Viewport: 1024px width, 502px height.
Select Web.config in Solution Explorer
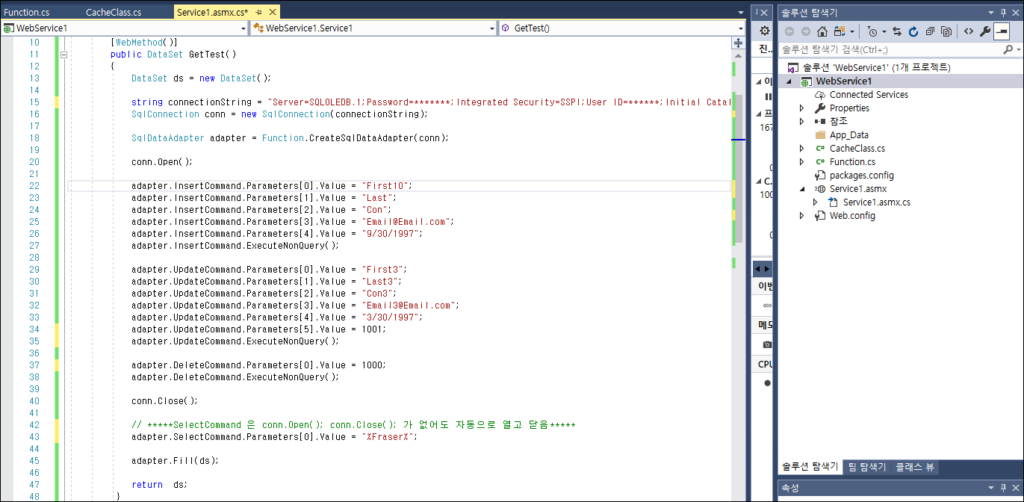pyautogui.click(x=851, y=215)
